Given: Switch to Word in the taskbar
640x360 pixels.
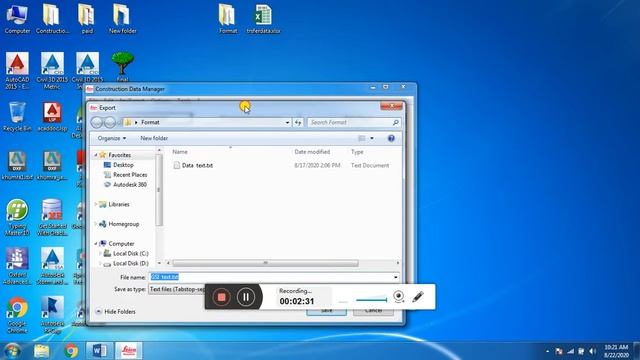Looking at the screenshot, I should (x=100, y=351).
